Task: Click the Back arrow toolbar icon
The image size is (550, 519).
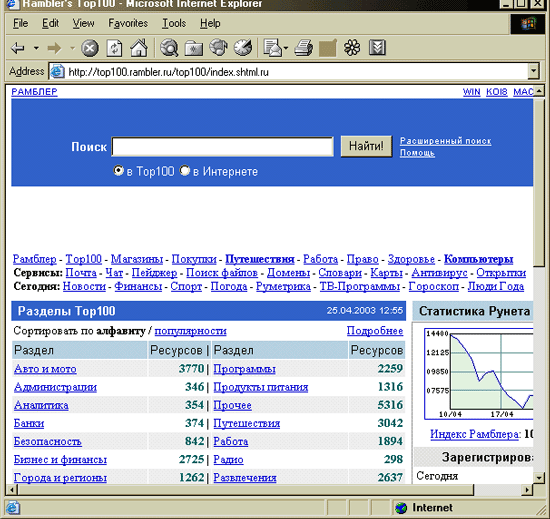Action: pos(18,48)
